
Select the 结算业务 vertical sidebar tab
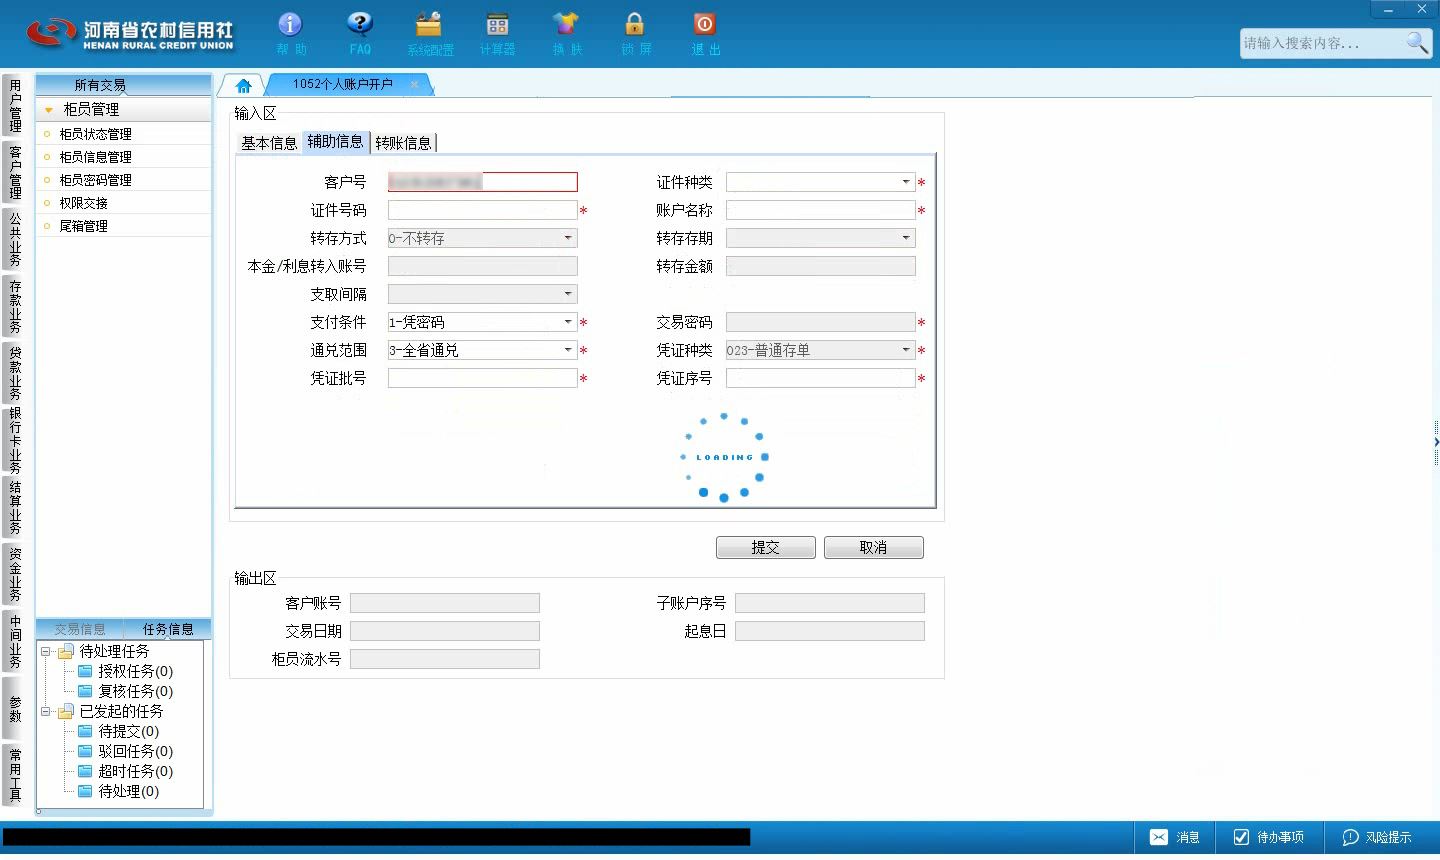14,507
